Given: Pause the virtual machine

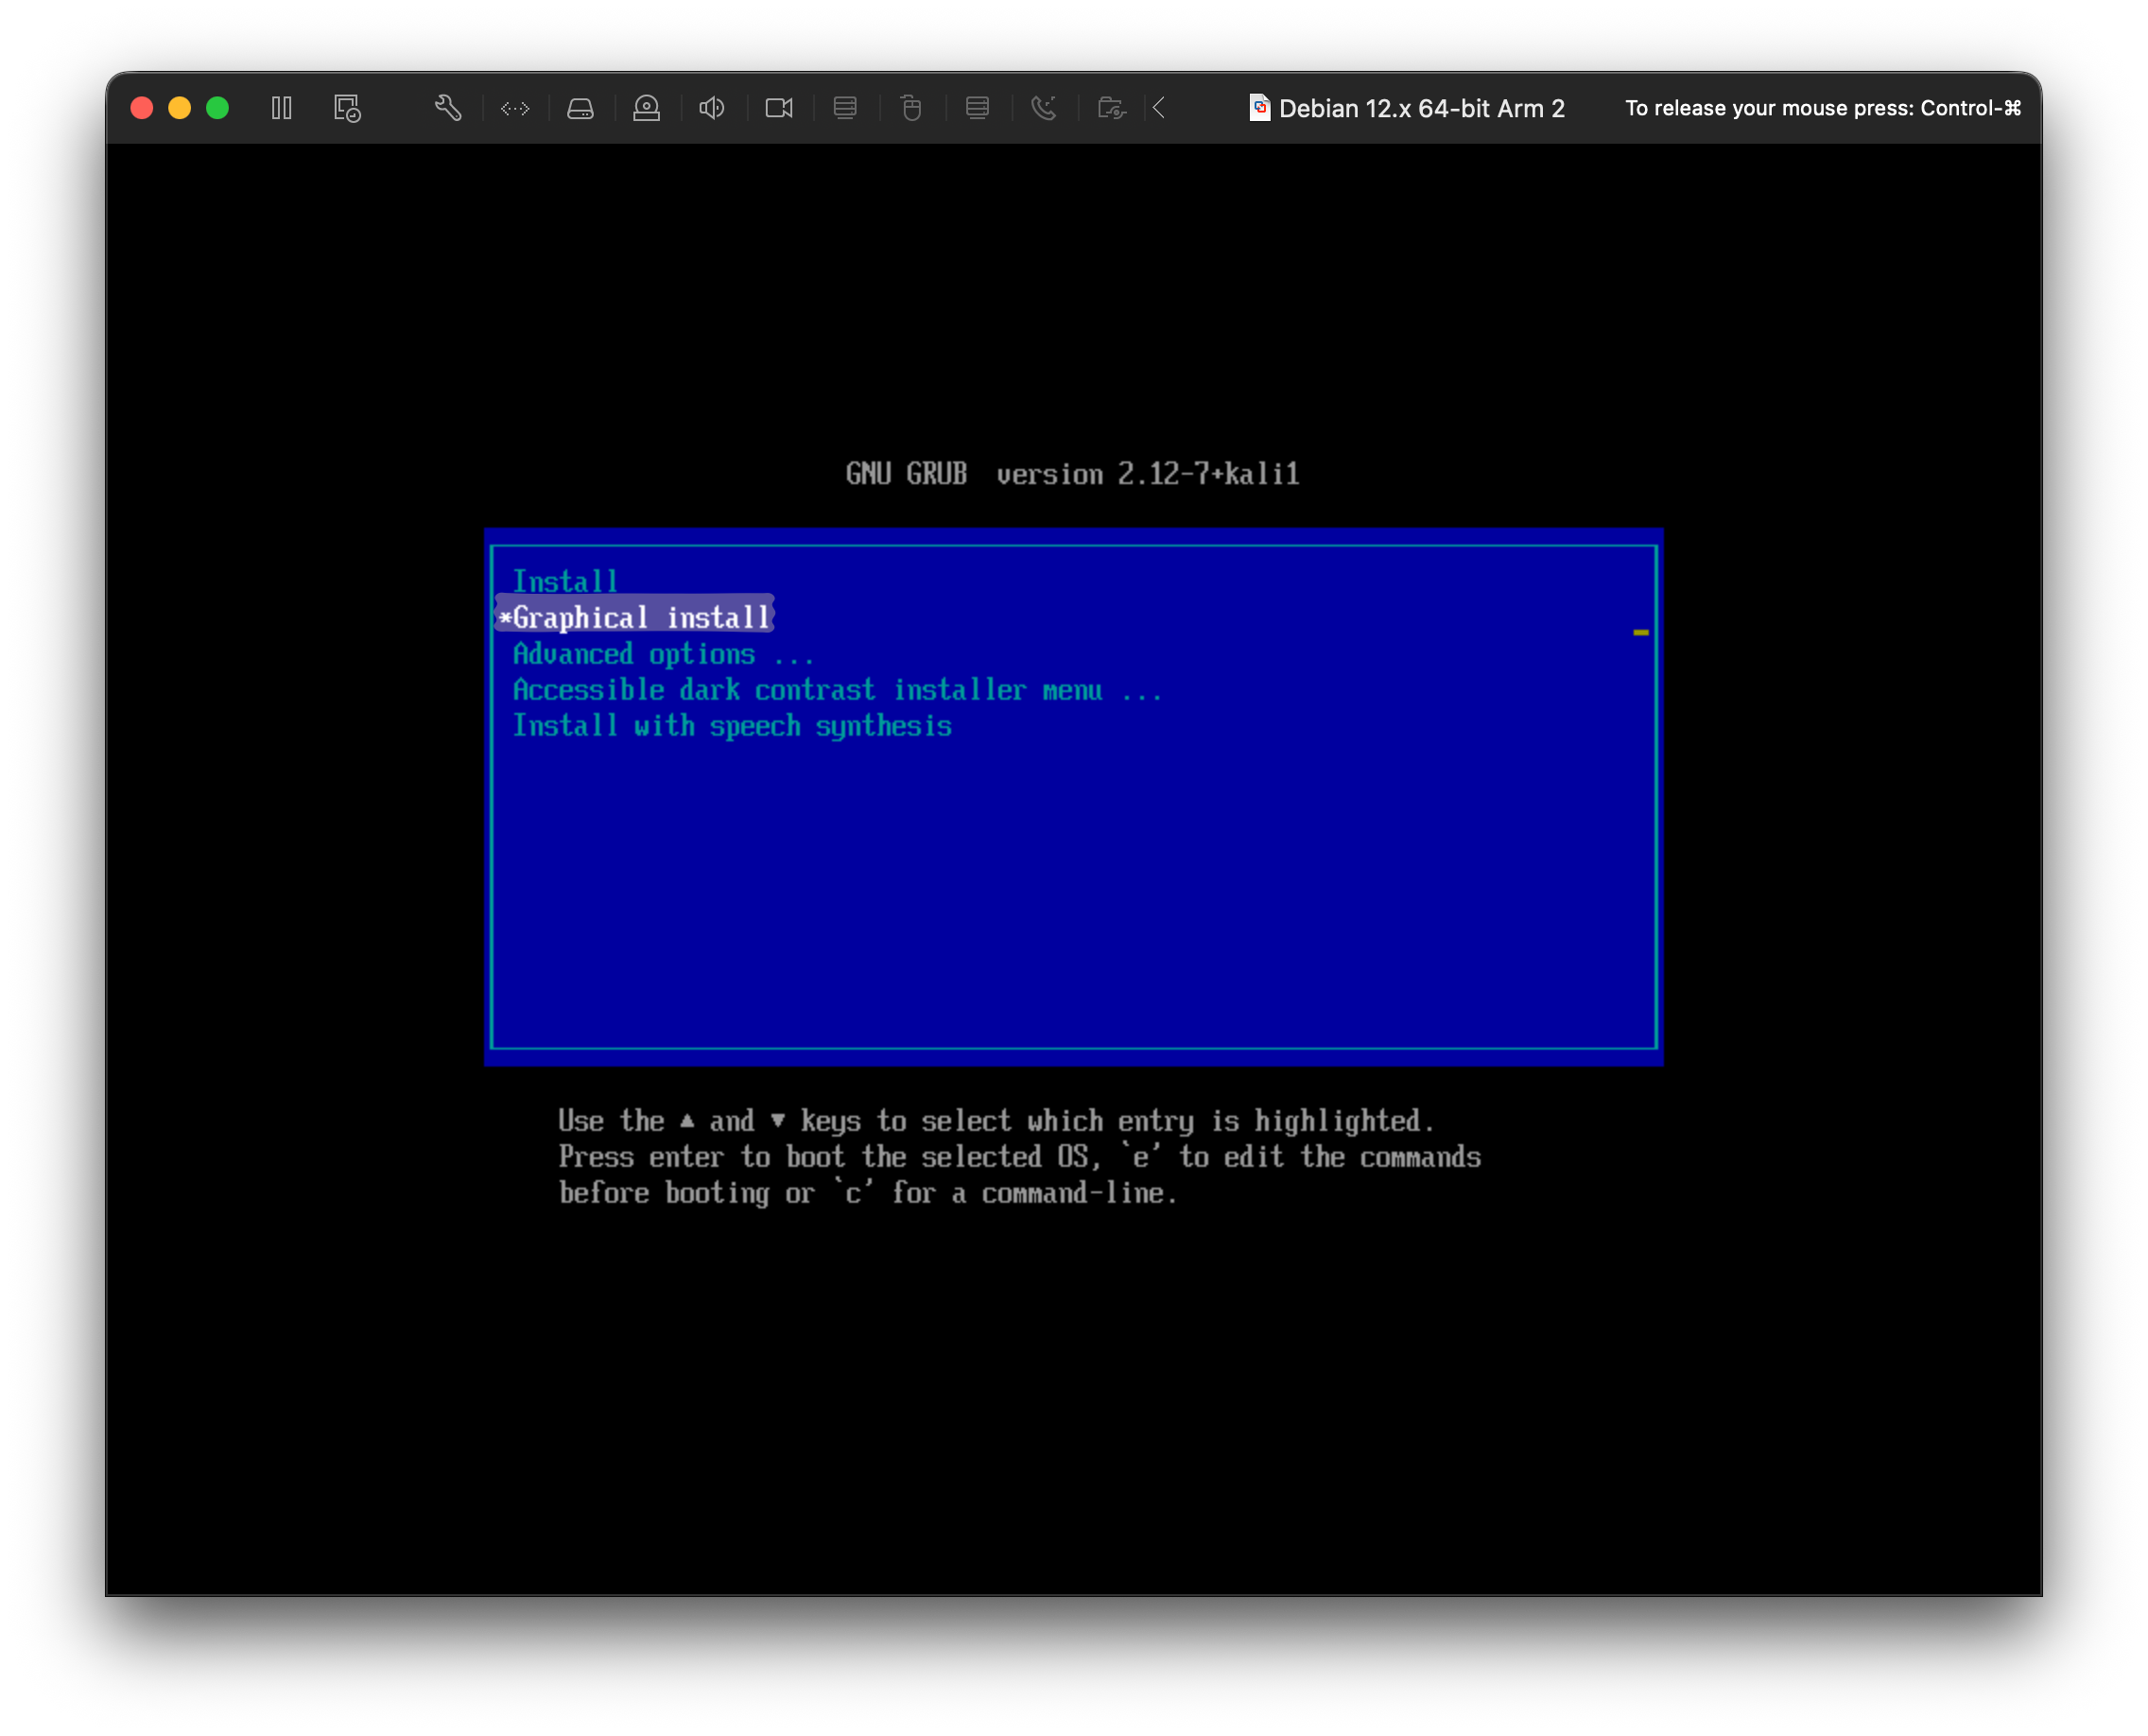Looking at the screenshot, I should [x=281, y=108].
